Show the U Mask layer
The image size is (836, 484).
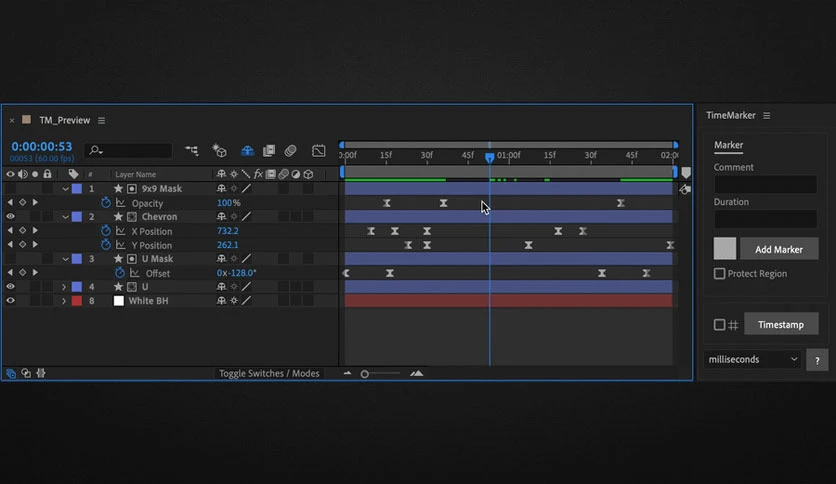[x=10, y=259]
